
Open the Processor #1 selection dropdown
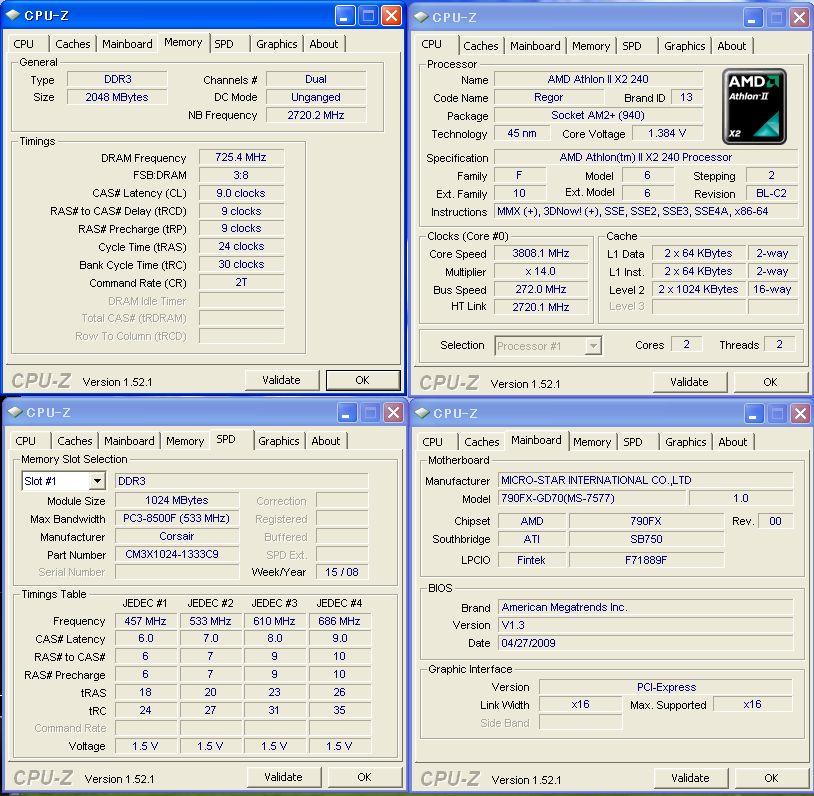pyautogui.click(x=593, y=345)
